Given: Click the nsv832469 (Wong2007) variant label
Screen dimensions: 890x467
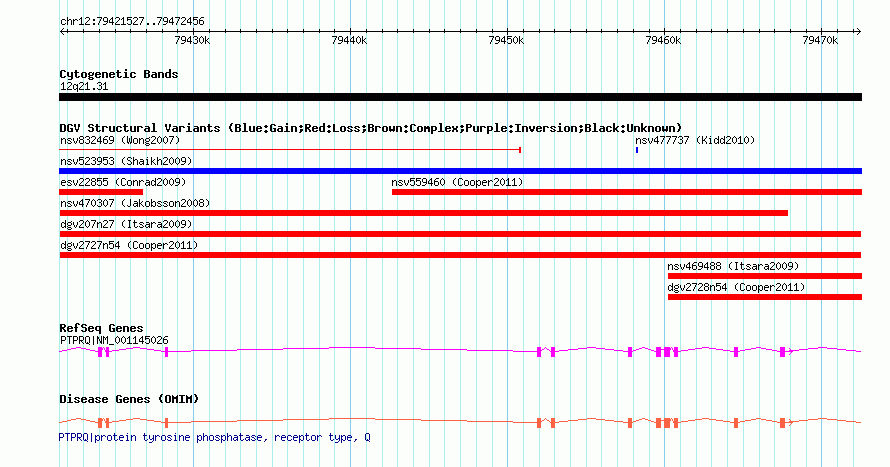Looking at the screenshot, I should (x=120, y=140).
